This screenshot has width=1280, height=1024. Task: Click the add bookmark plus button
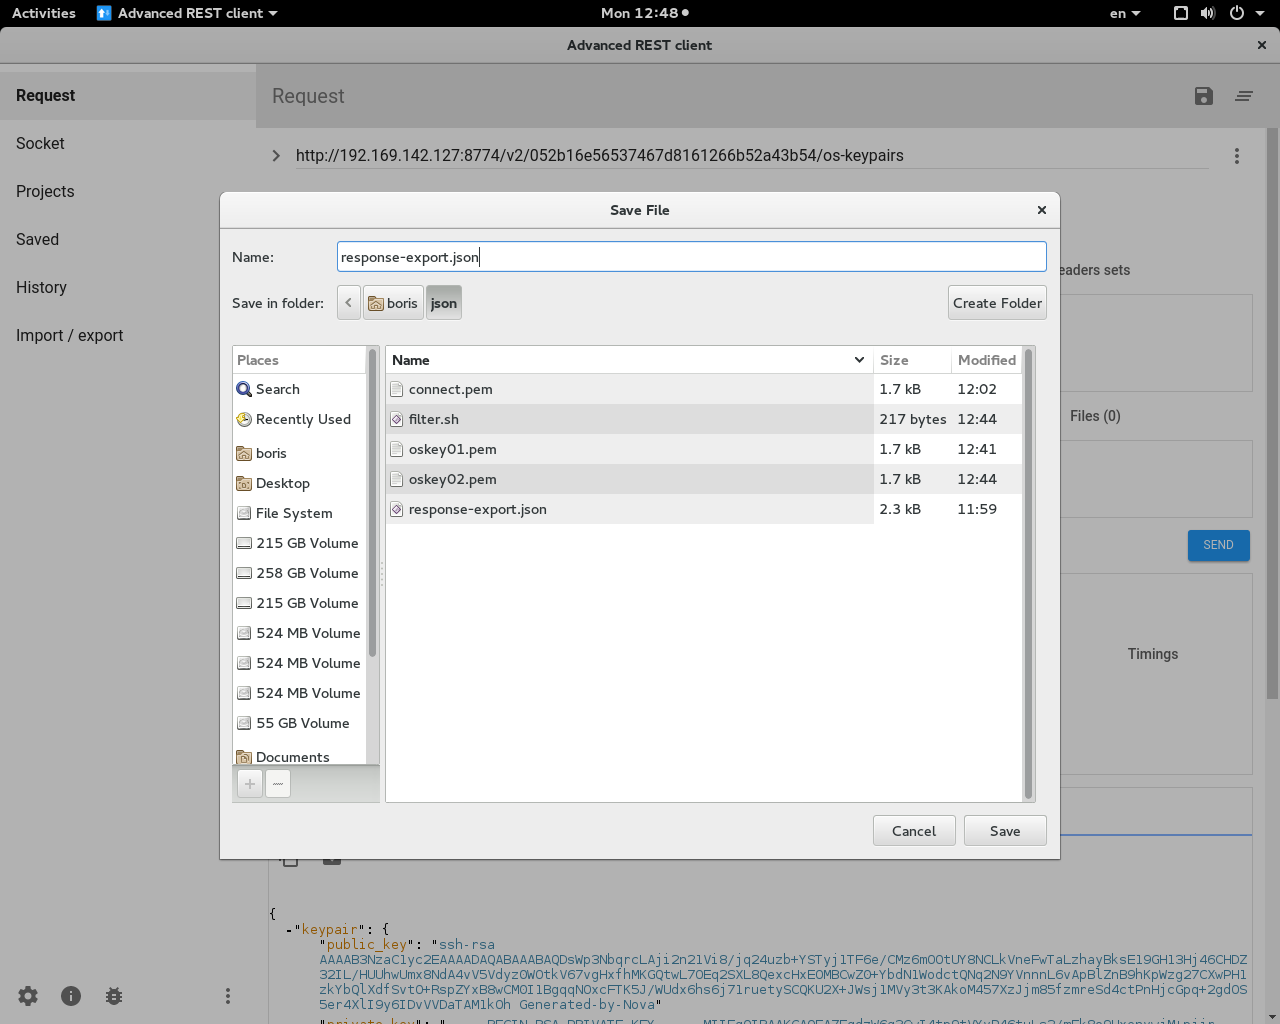(250, 783)
